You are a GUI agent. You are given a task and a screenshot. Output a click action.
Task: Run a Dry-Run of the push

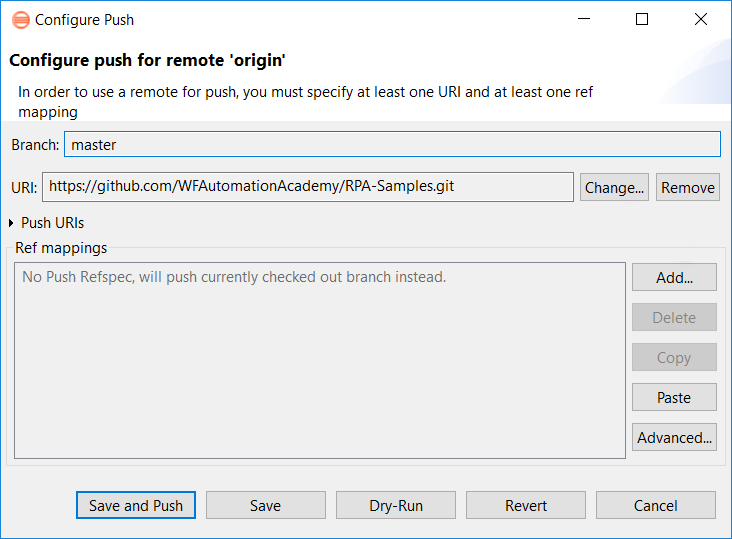[396, 505]
